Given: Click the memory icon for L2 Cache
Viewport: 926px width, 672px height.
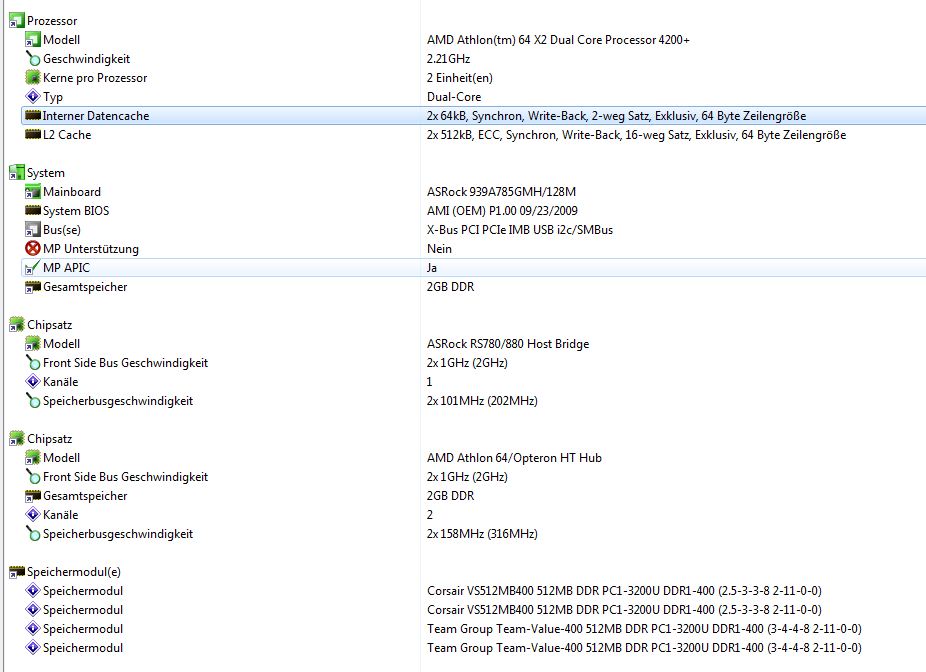Looking at the screenshot, I should tap(33, 135).
